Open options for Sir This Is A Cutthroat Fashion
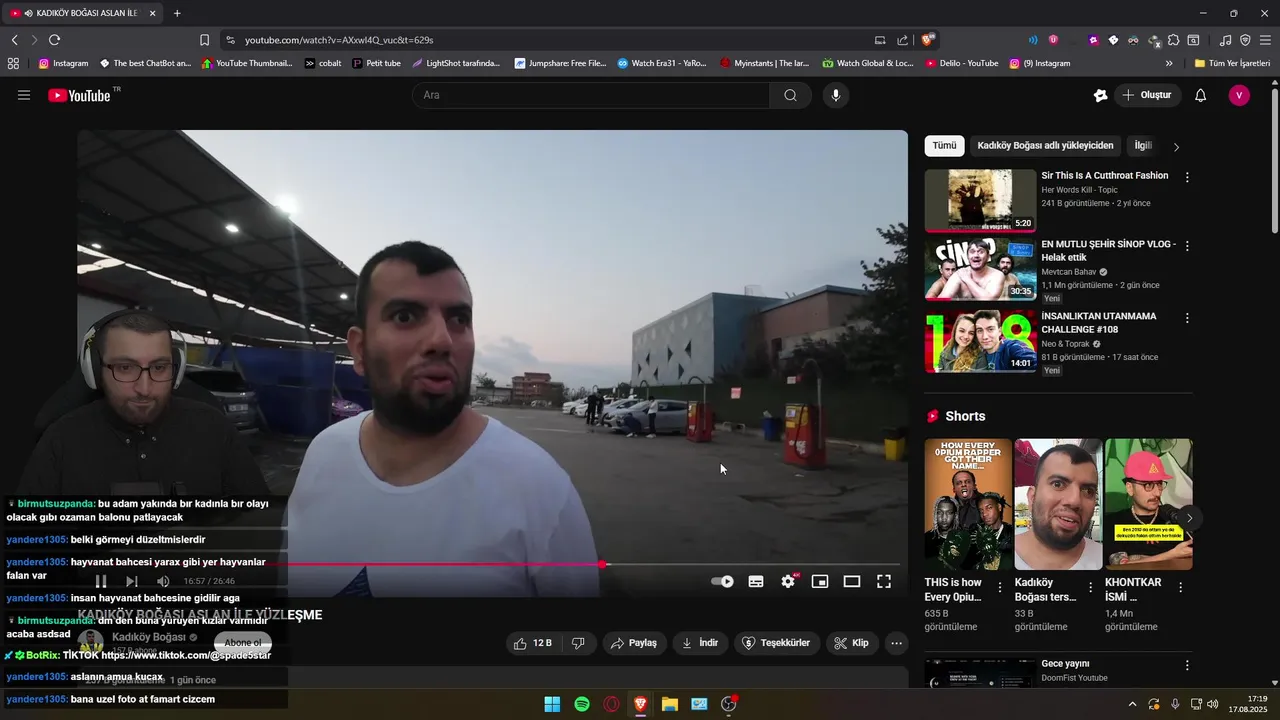Image resolution: width=1280 pixels, height=720 pixels. pyautogui.click(x=1187, y=177)
